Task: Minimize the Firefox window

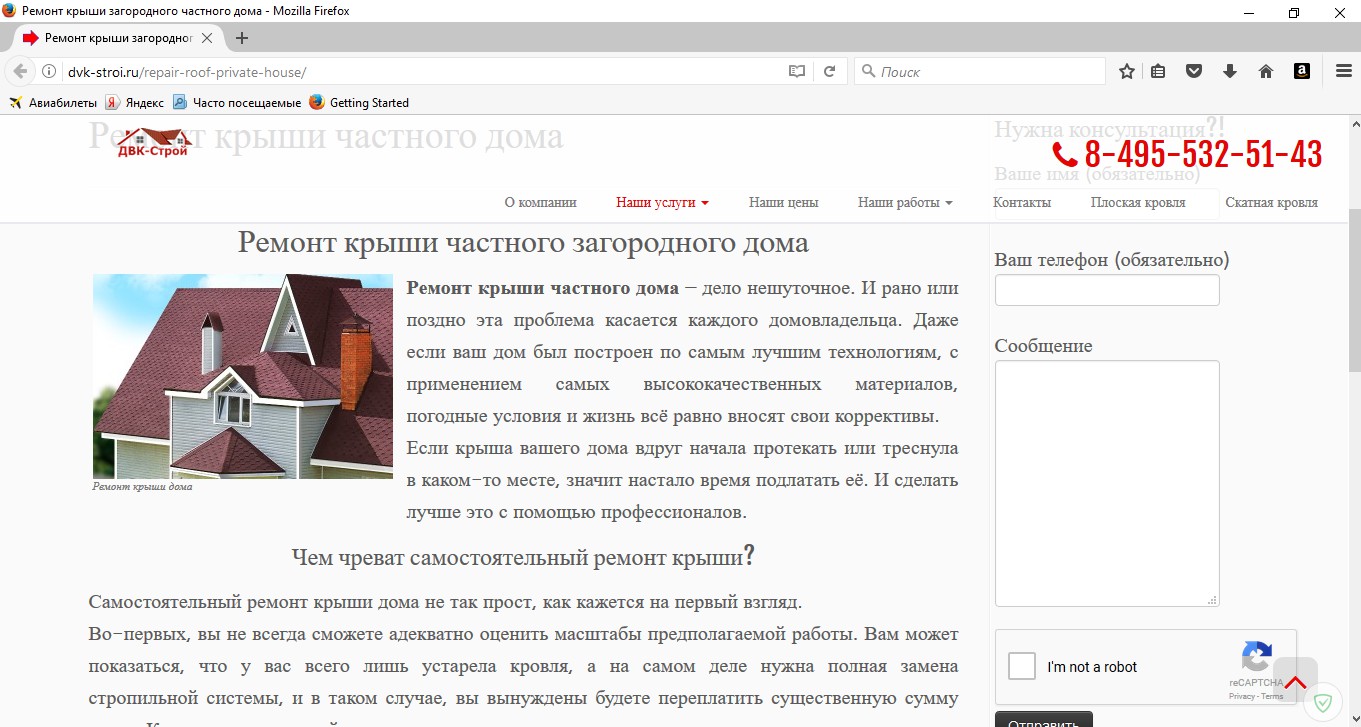Action: click(x=1248, y=12)
